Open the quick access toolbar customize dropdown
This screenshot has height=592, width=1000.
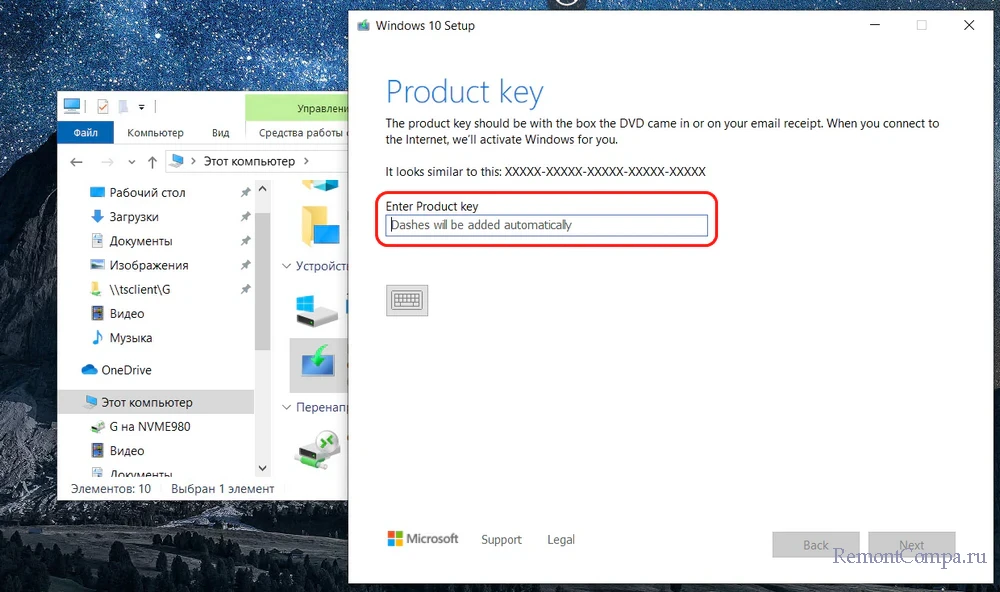point(142,107)
